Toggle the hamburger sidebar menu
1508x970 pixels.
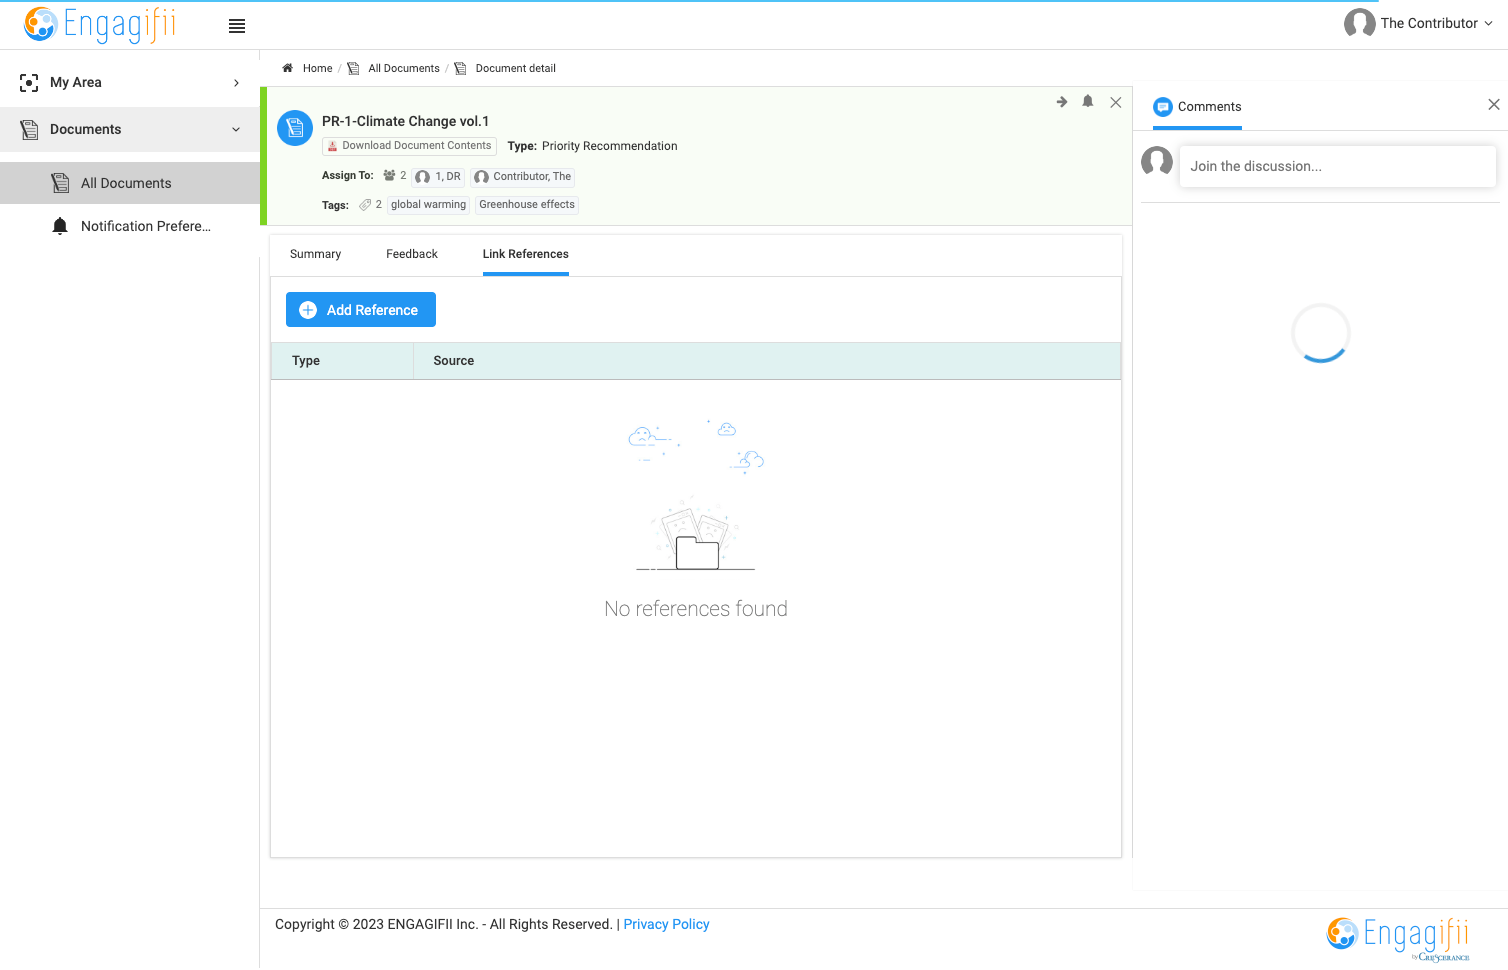(x=237, y=27)
